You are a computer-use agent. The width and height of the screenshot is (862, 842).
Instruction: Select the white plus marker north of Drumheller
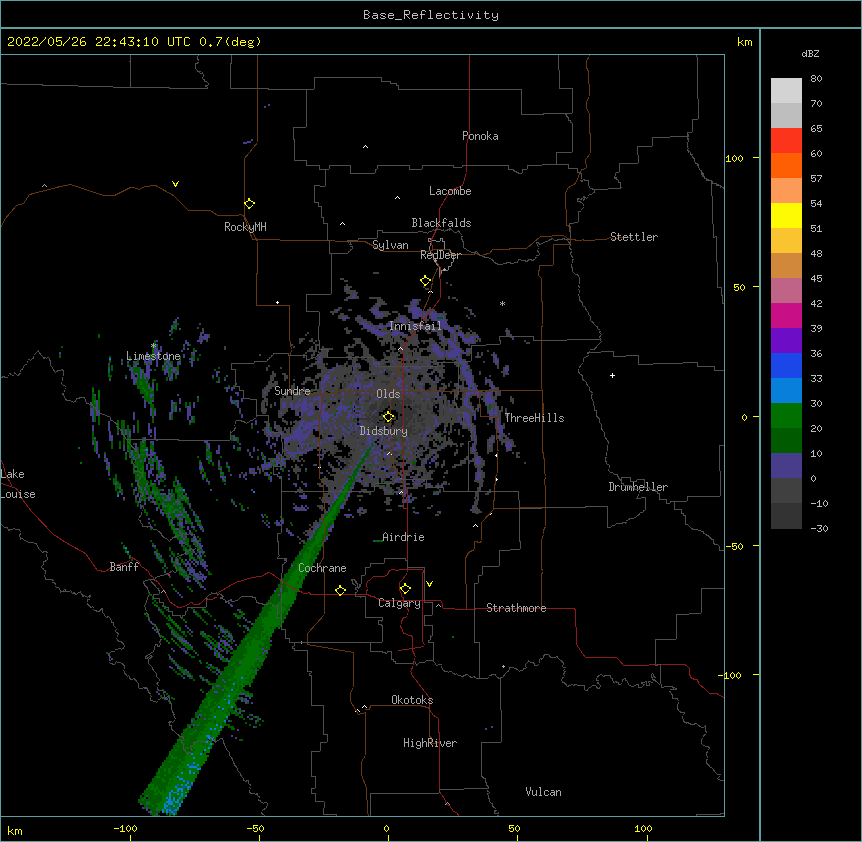click(612, 375)
